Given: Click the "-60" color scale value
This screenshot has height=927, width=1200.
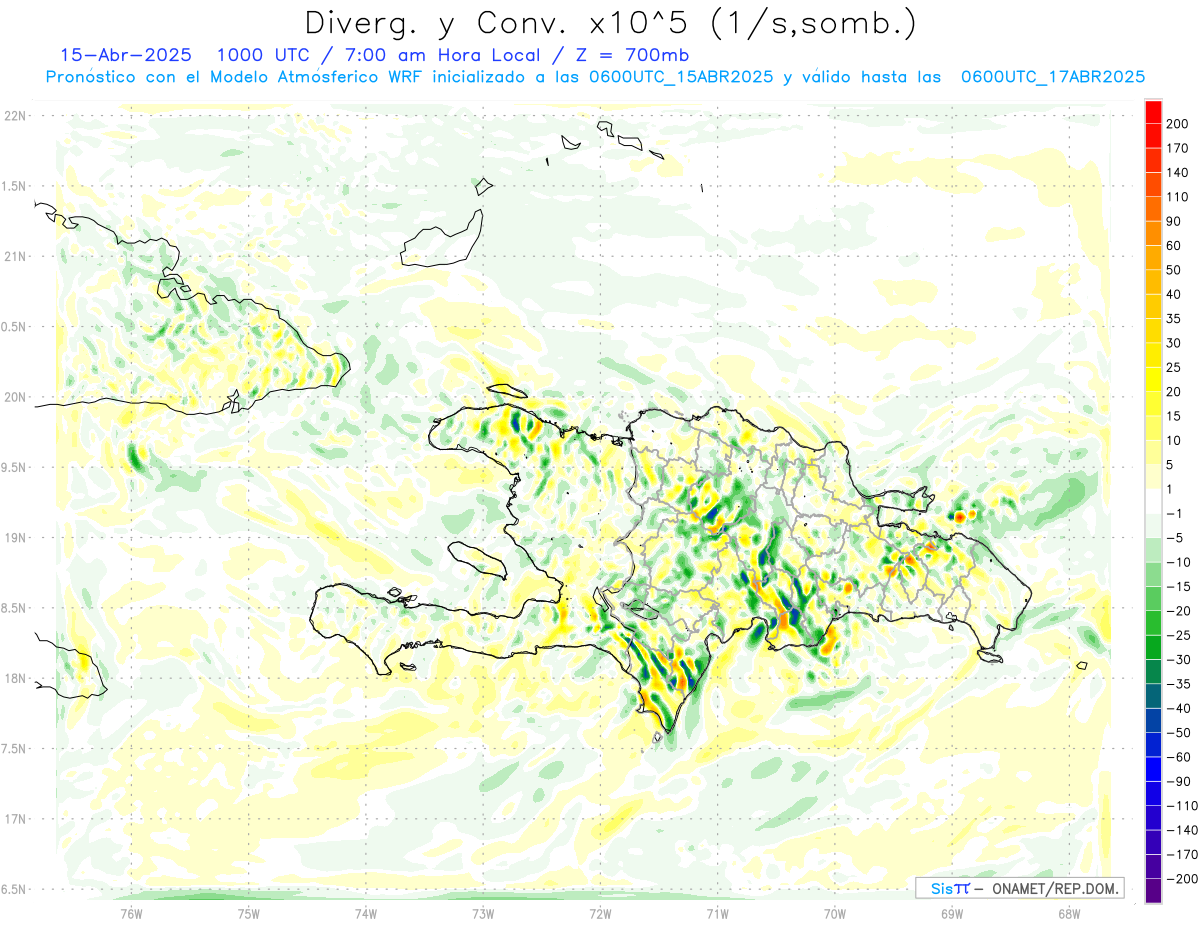Looking at the screenshot, I should (x=1181, y=757).
